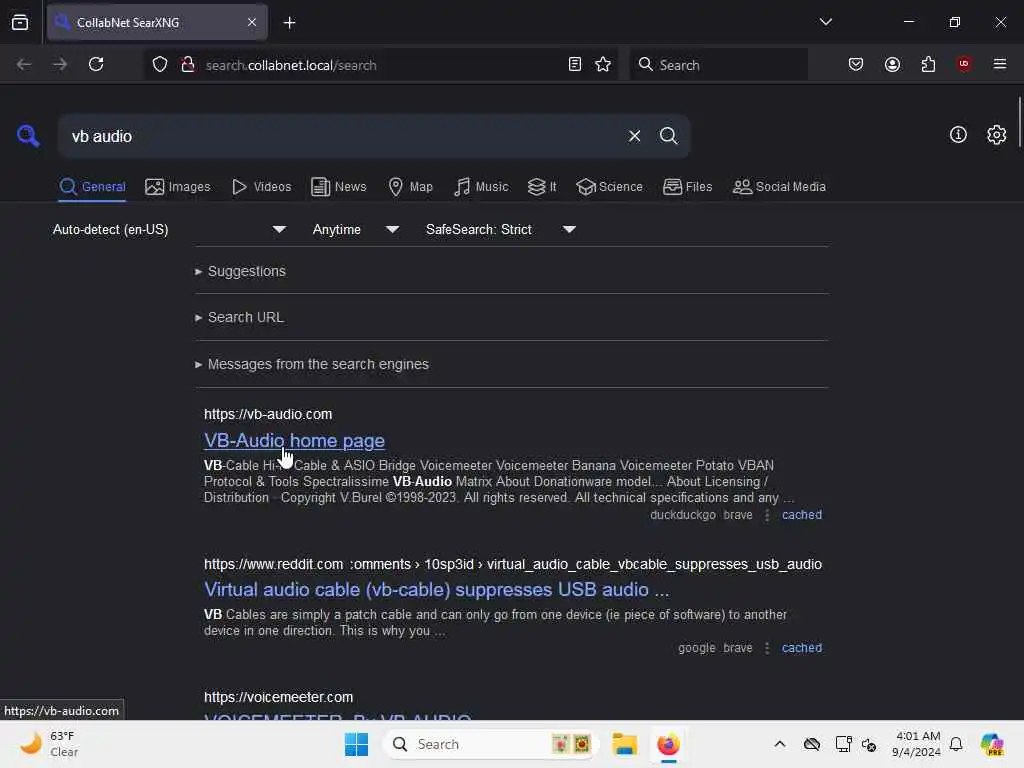Open Windows Start menu
The height and width of the screenshot is (768, 1024).
[356, 744]
